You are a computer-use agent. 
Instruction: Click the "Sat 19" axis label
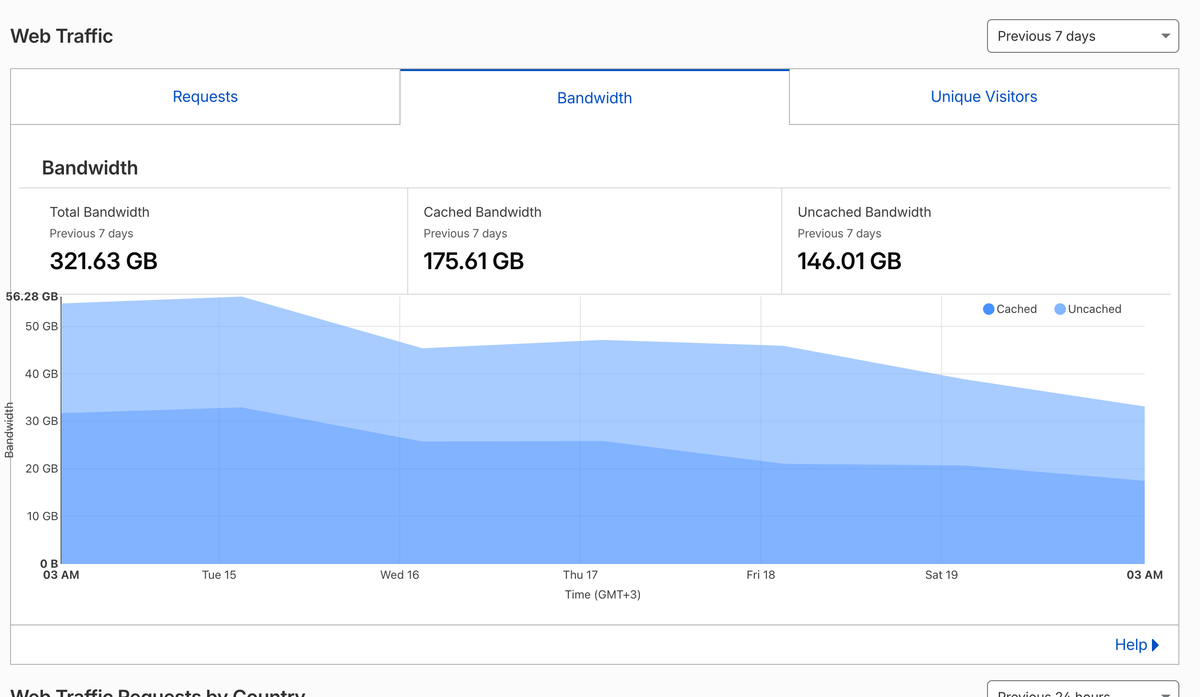(x=941, y=575)
